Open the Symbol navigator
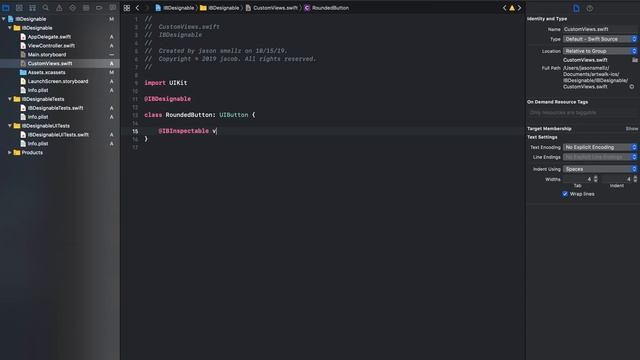This screenshot has height=360, width=640. coord(32,8)
